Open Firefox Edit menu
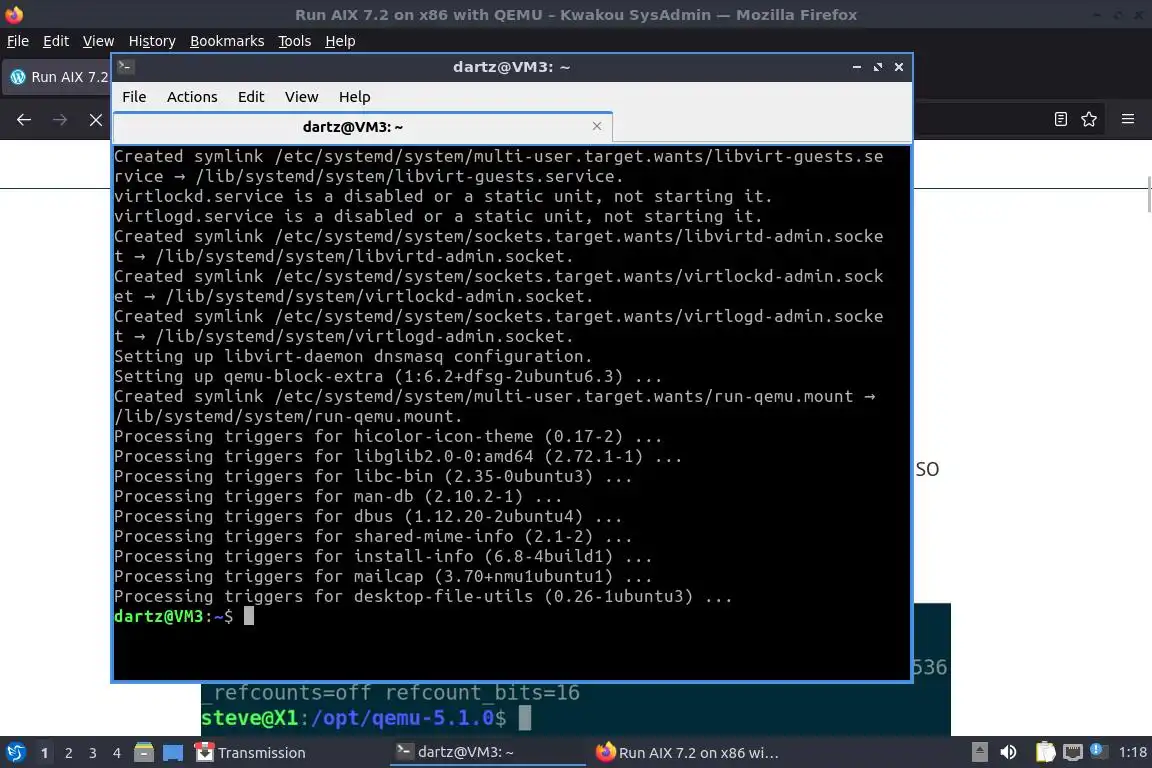 (56, 41)
